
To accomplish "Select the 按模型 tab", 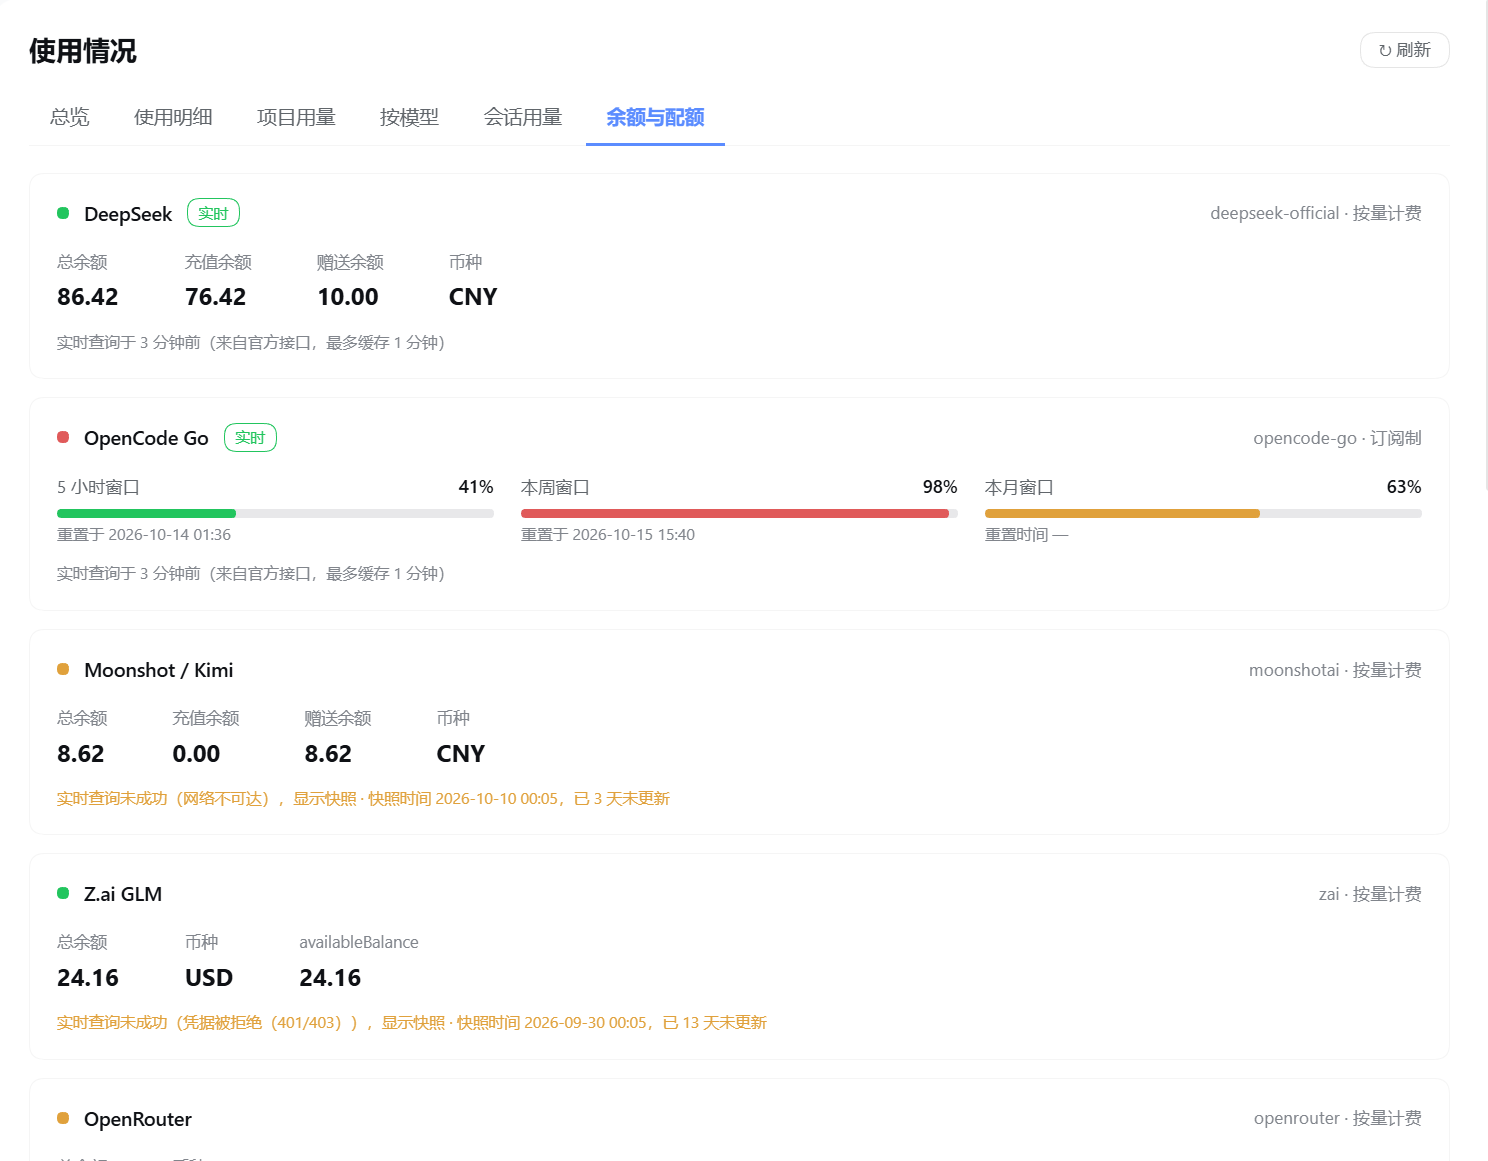I will pyautogui.click(x=409, y=117).
